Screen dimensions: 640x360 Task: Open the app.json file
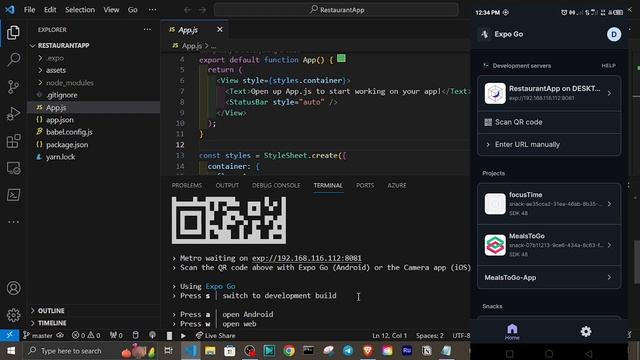tap(94, 120)
